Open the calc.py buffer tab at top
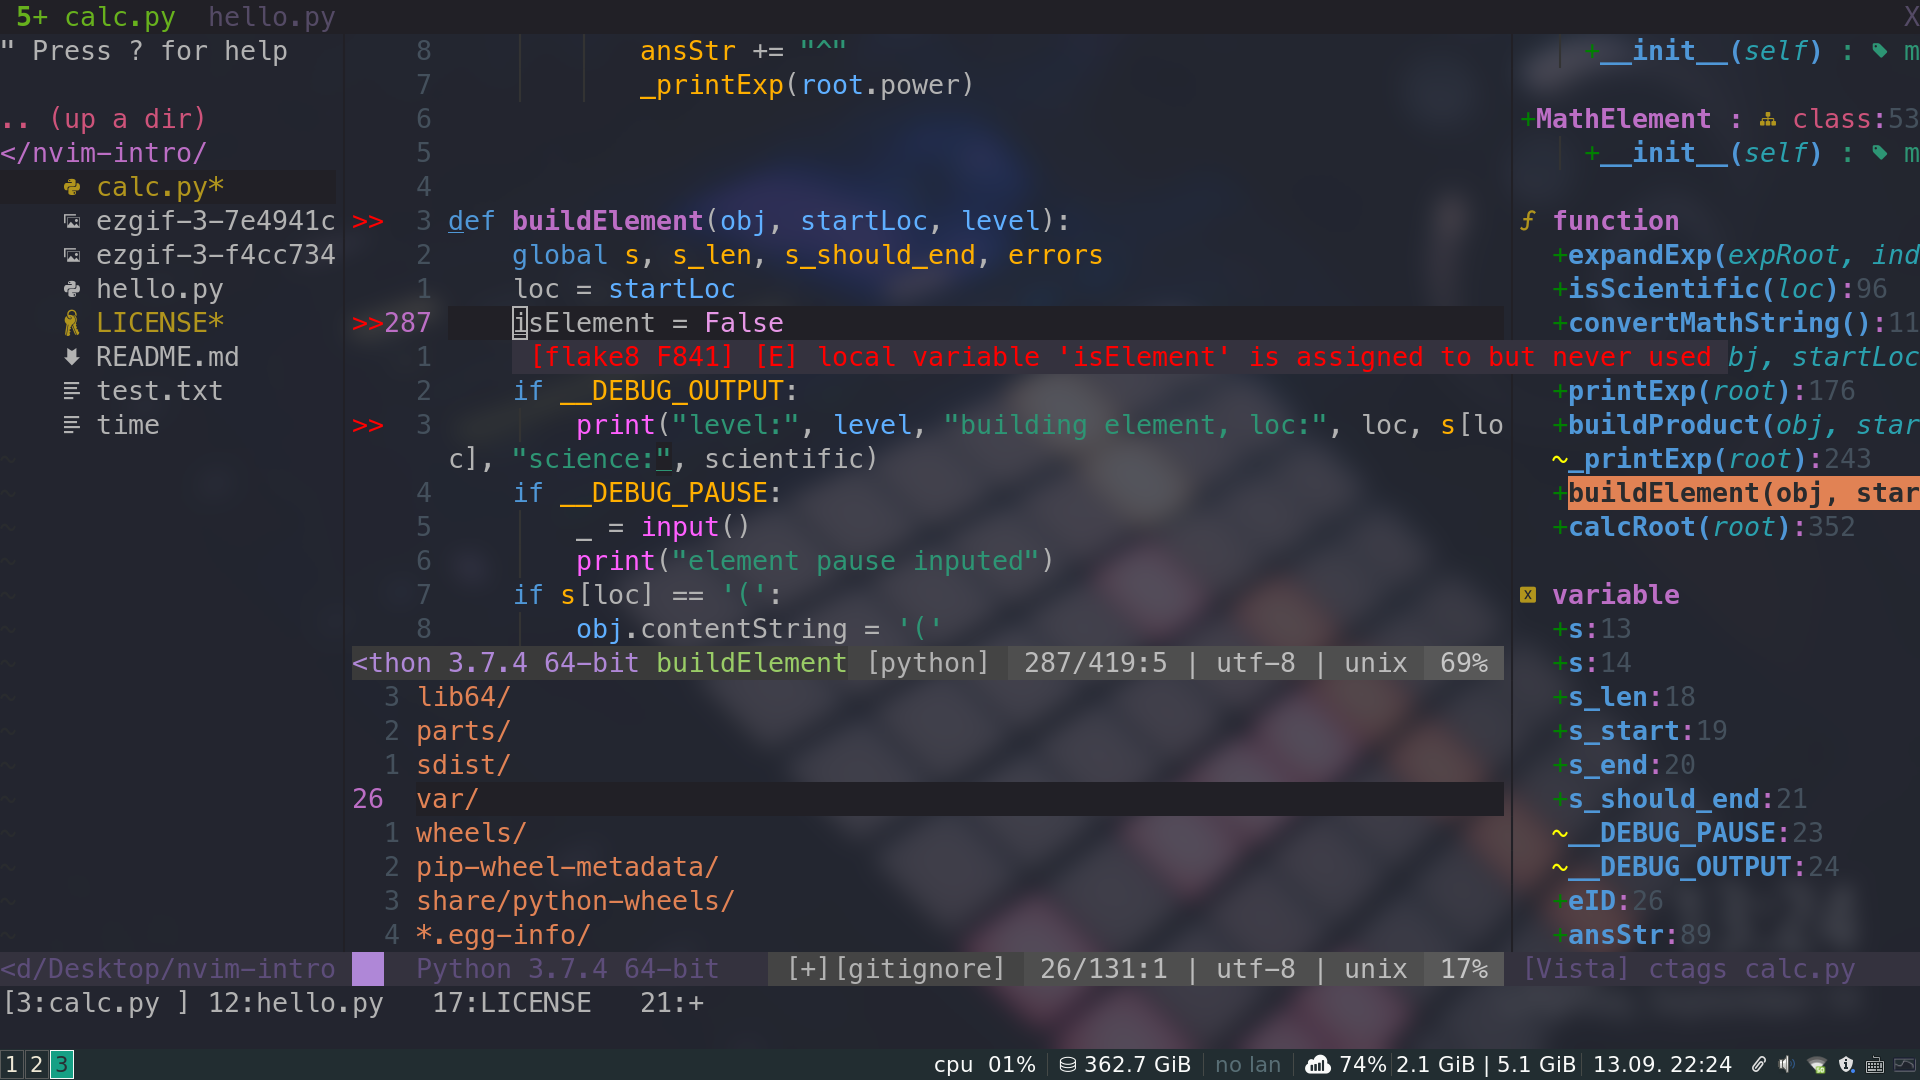The height and width of the screenshot is (1080, 1920). tap(96, 17)
